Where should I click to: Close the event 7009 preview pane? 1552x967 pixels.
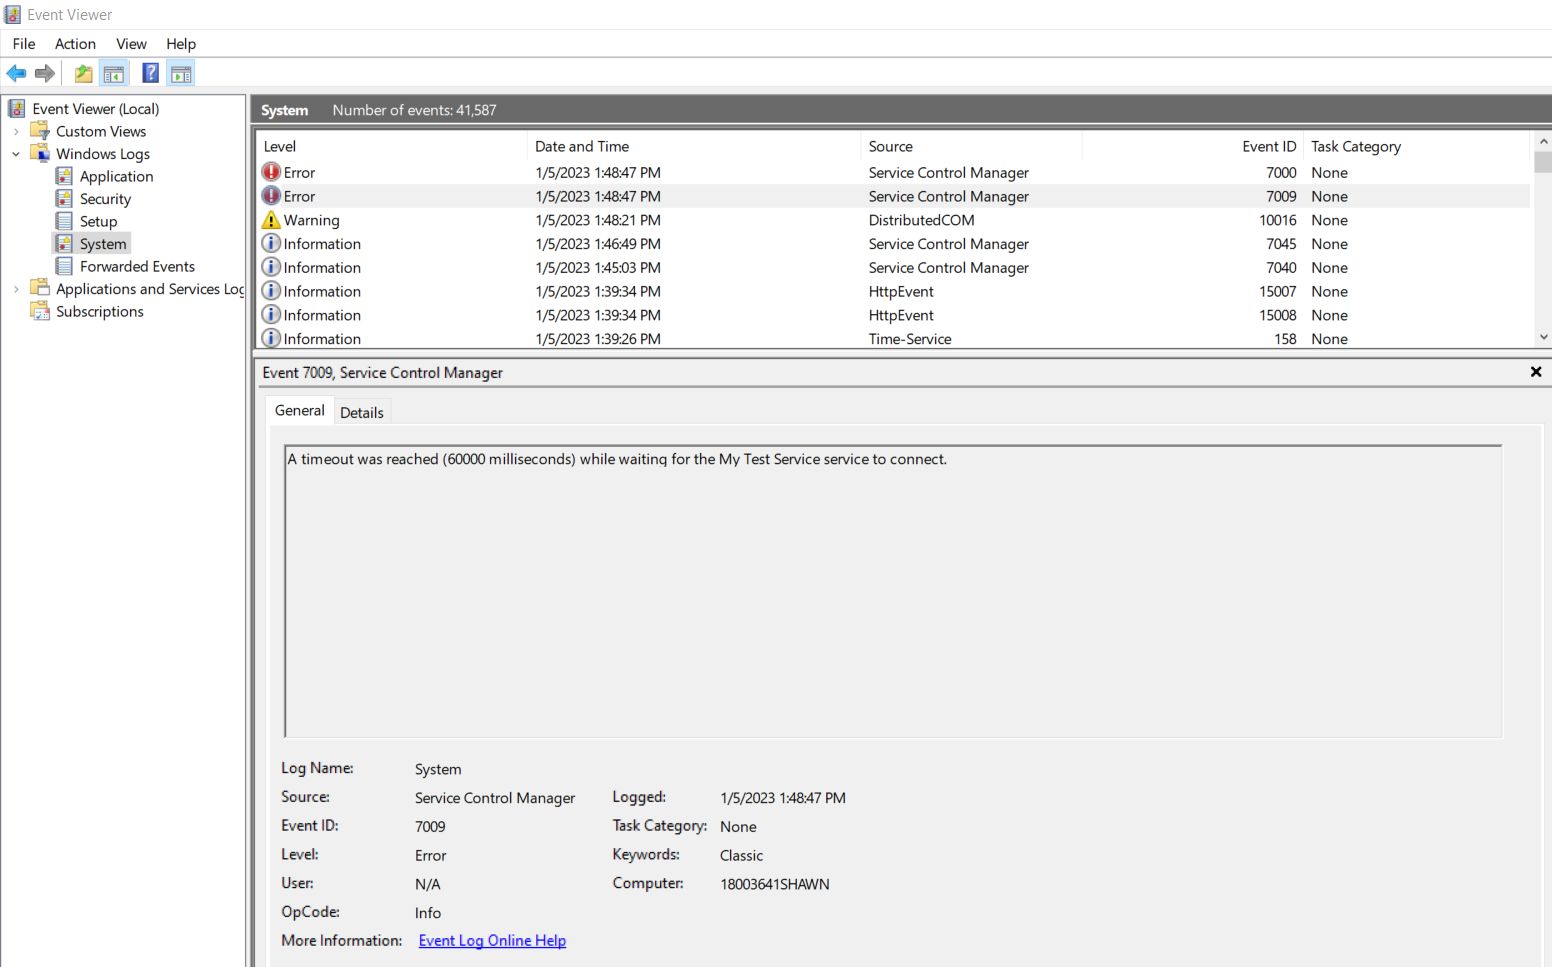(x=1536, y=372)
